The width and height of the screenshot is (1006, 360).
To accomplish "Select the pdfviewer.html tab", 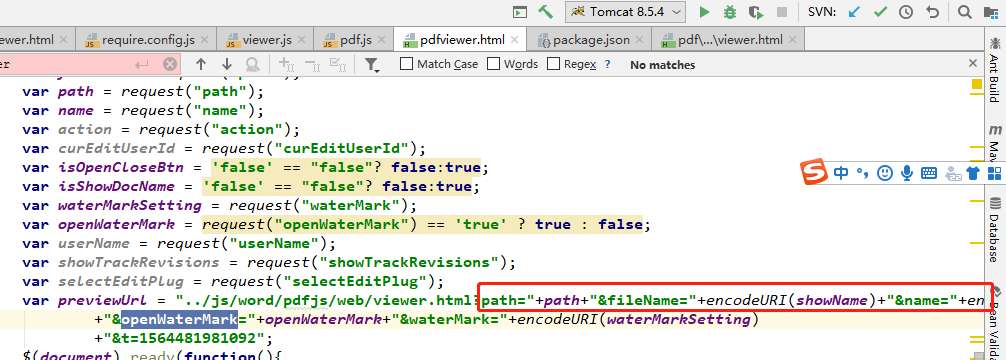I will coord(461,40).
